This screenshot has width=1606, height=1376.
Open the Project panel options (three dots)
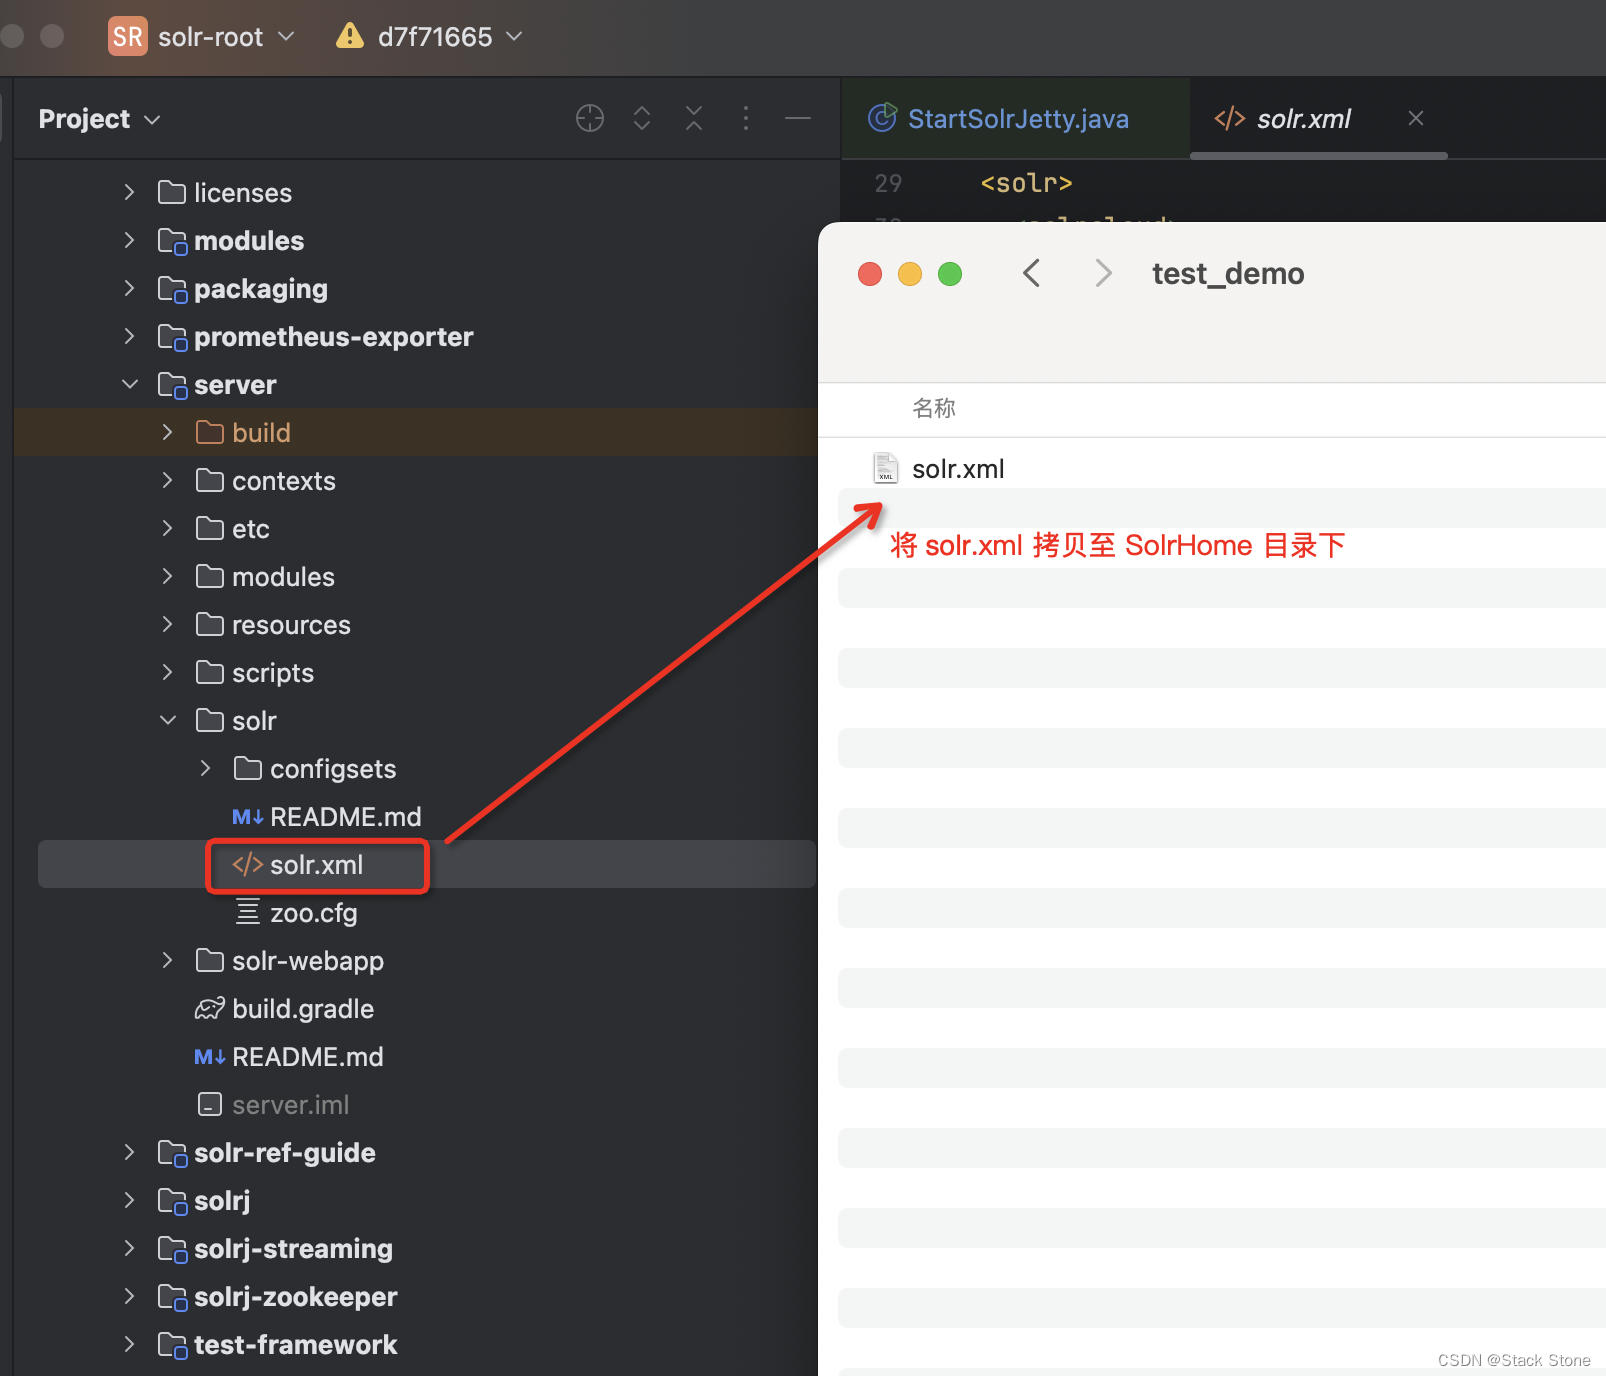tap(746, 118)
